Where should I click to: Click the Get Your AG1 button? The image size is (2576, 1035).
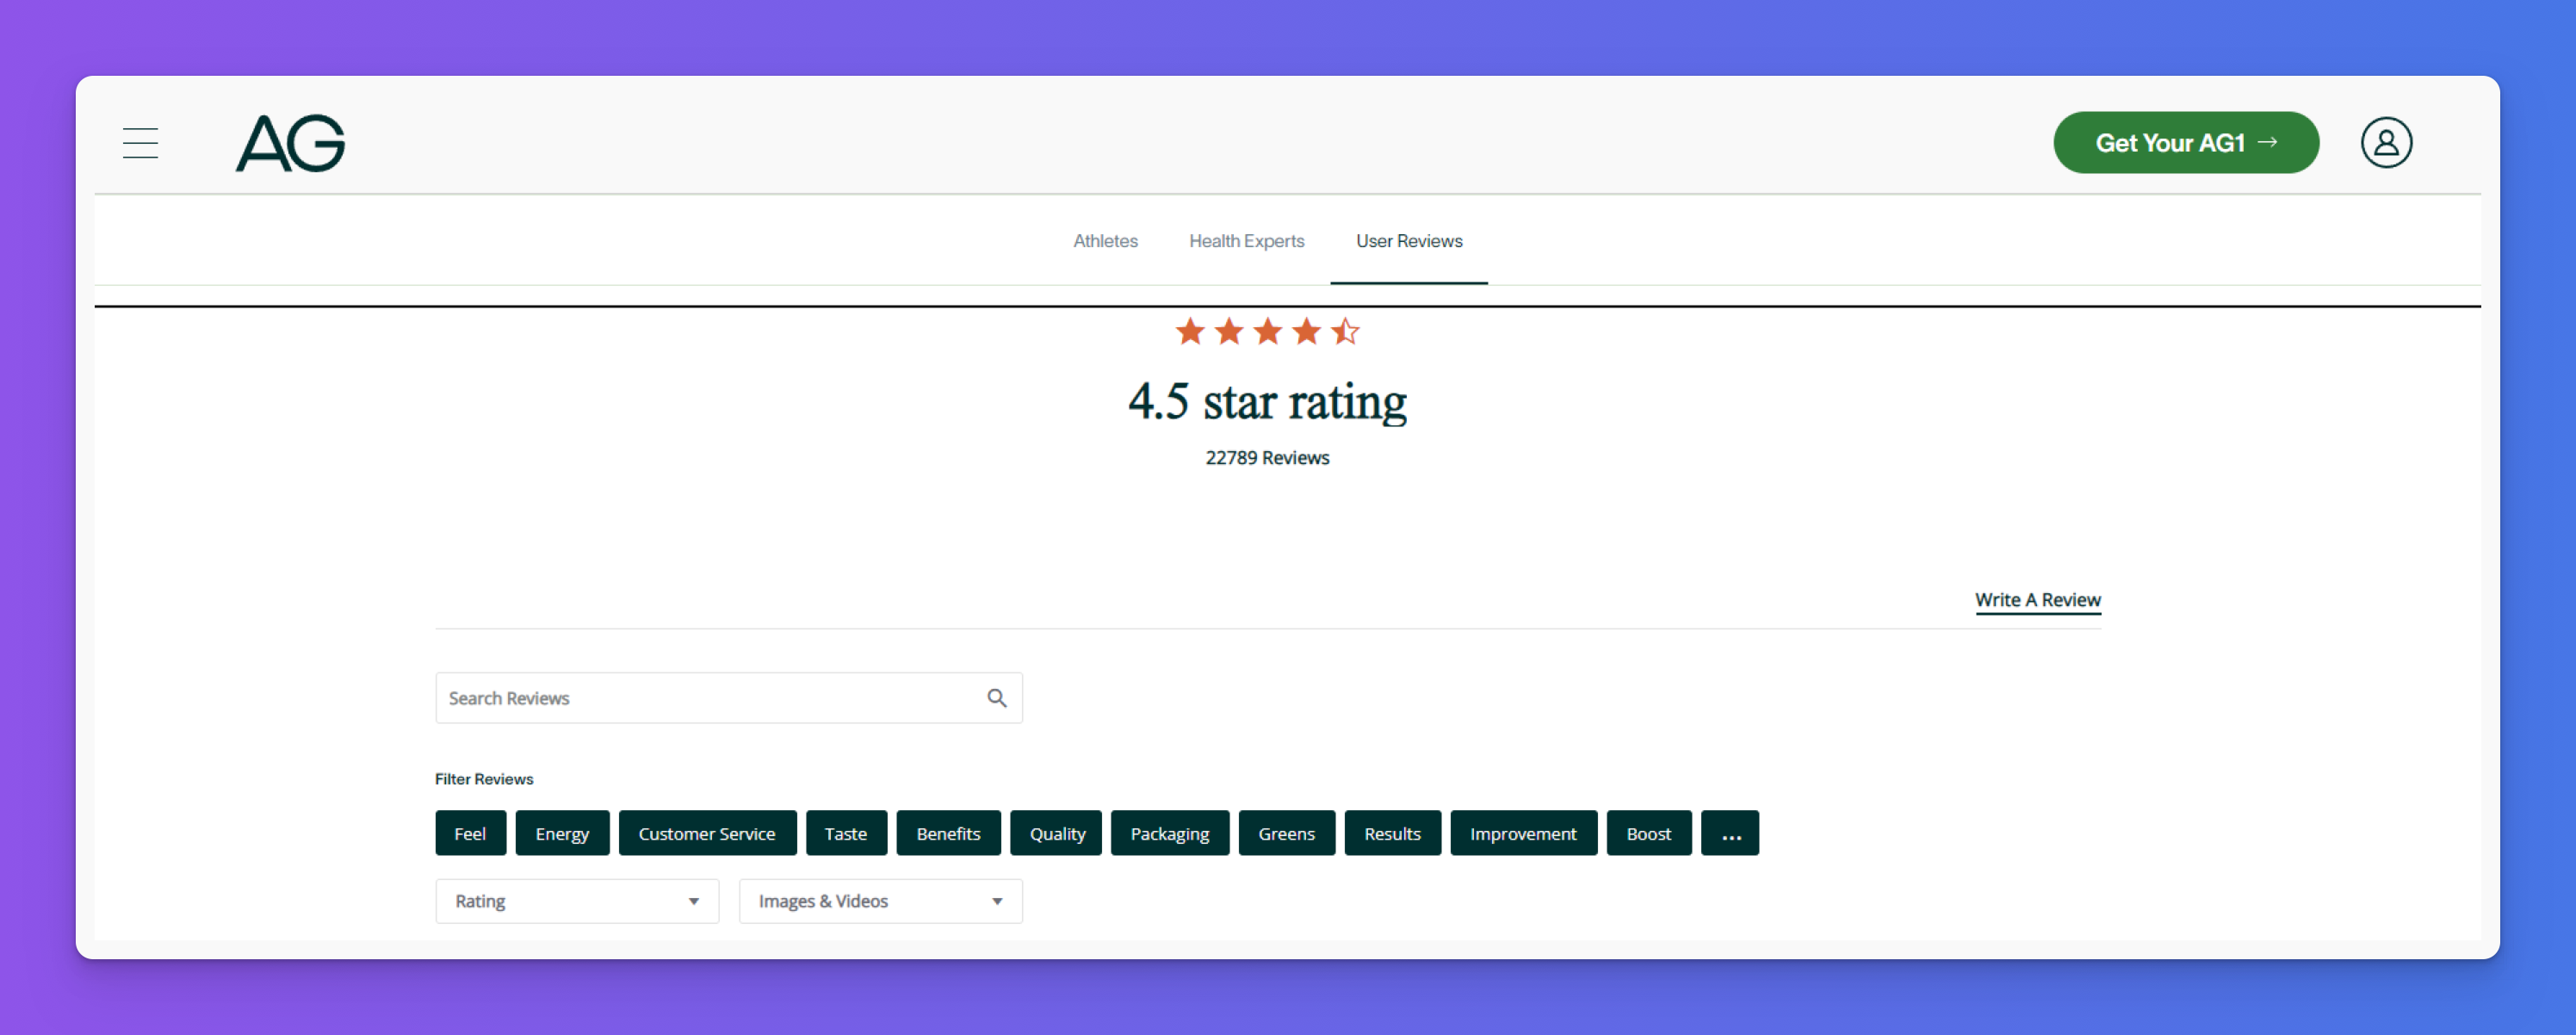coord(2186,143)
